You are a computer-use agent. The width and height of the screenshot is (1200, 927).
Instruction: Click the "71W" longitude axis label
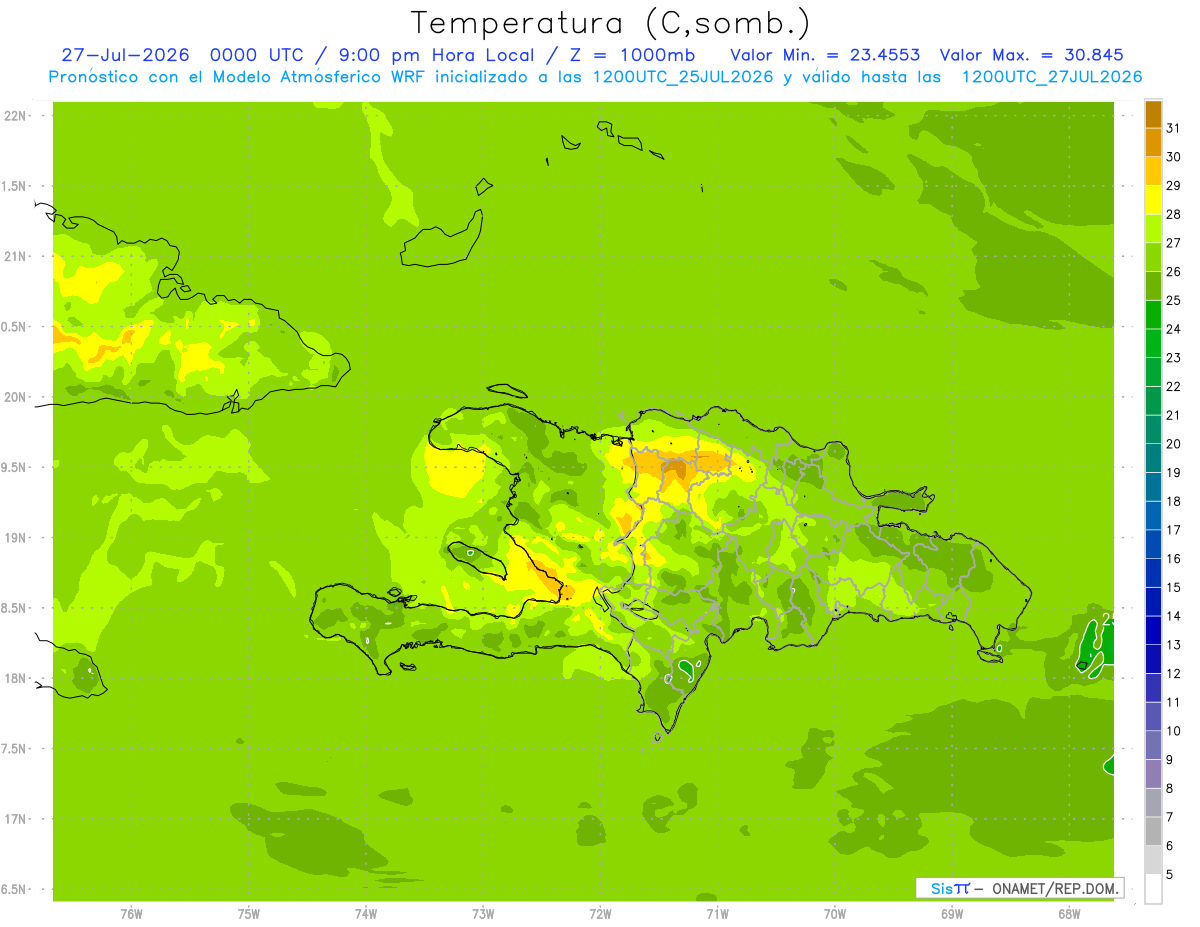(717, 914)
